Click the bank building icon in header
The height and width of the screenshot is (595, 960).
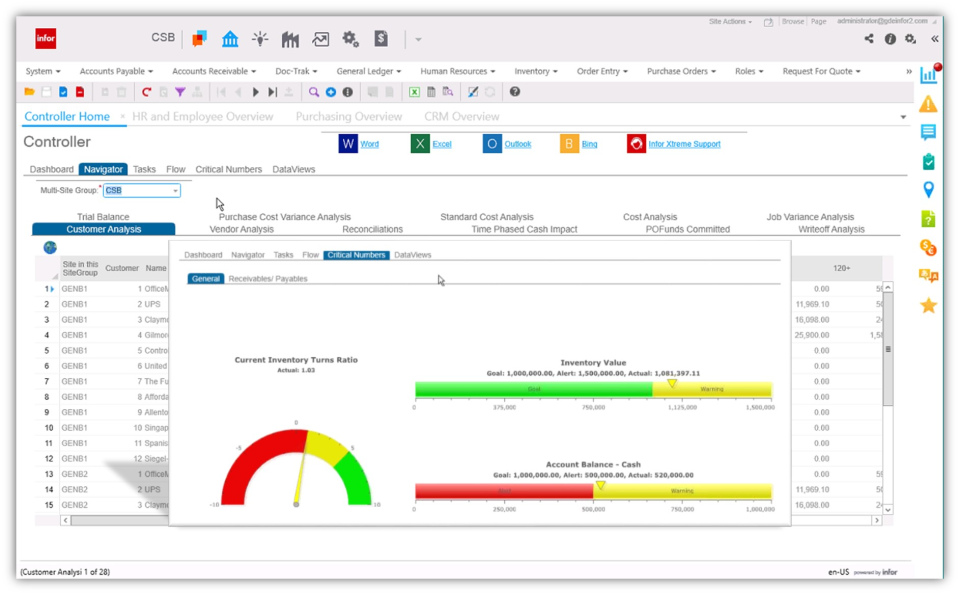230,39
